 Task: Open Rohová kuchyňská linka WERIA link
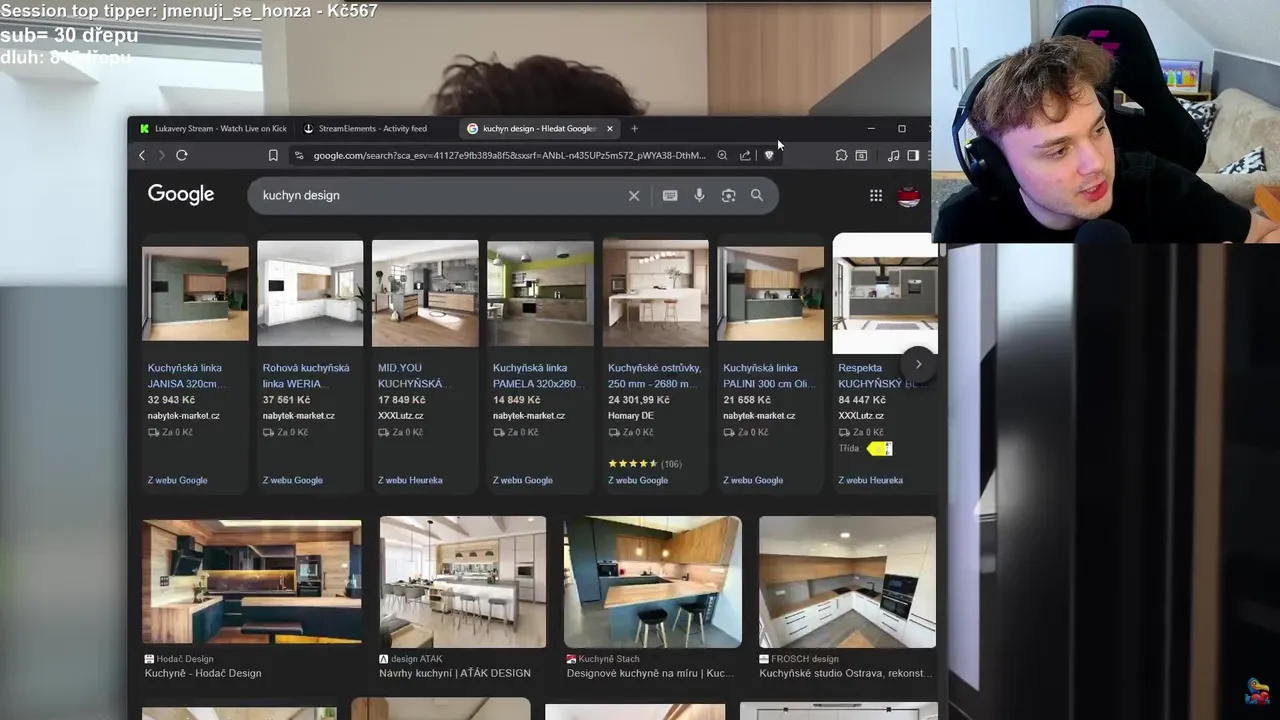[x=306, y=376]
